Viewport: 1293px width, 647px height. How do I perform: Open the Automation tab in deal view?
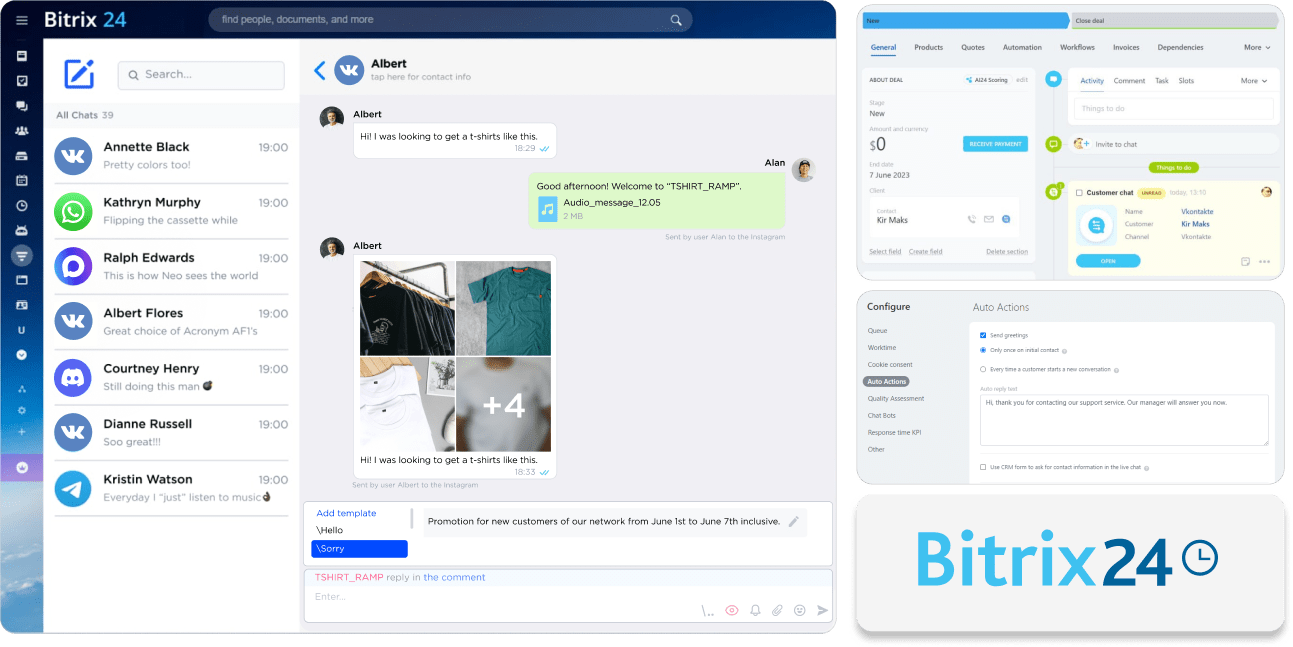coord(1022,47)
